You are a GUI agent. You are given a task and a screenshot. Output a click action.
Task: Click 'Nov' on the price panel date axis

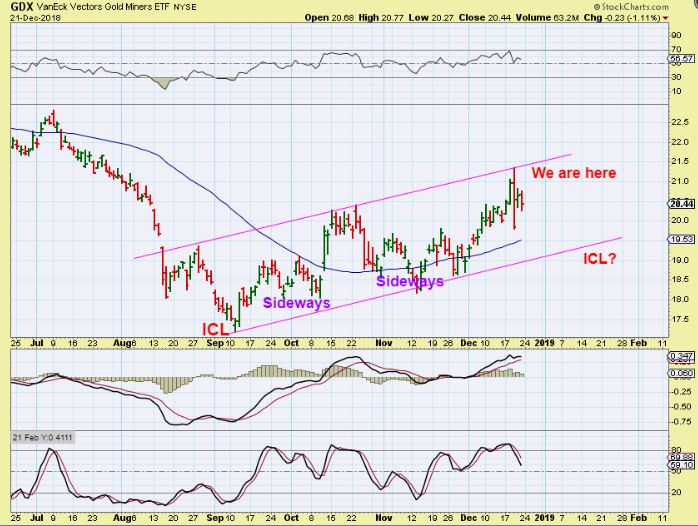coord(384,343)
